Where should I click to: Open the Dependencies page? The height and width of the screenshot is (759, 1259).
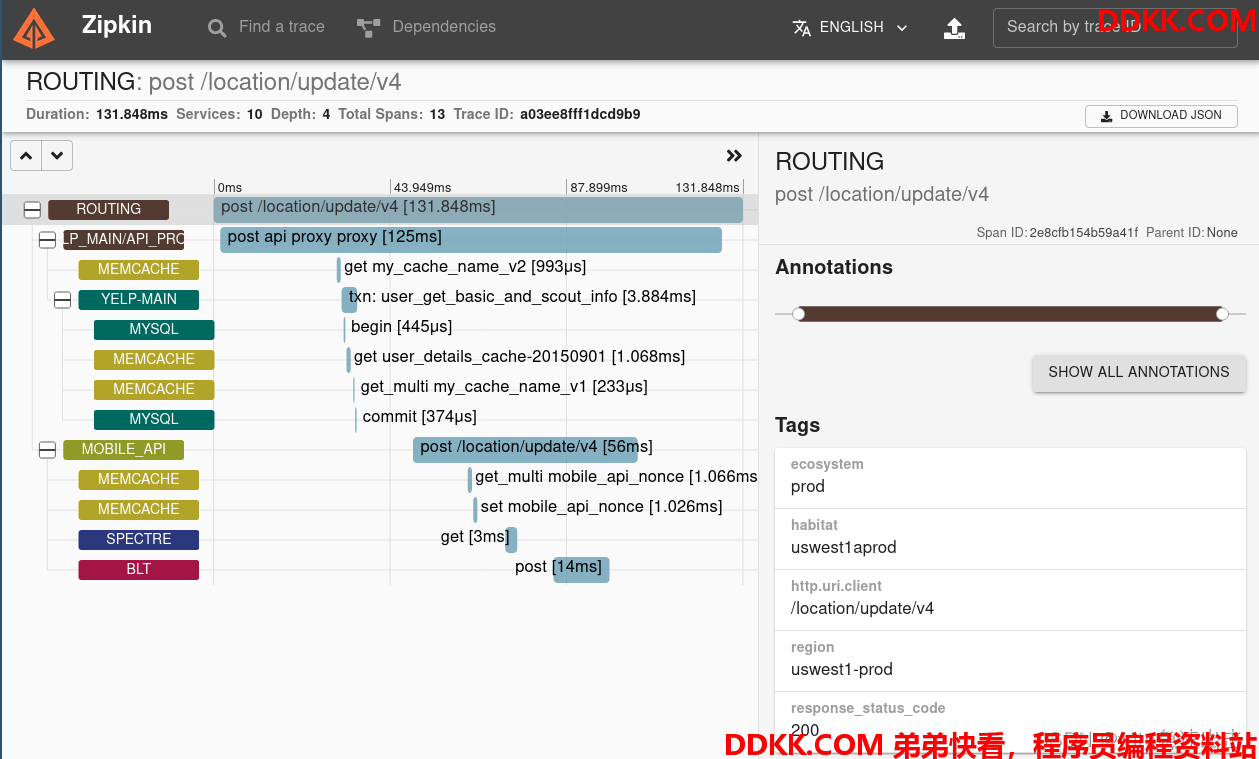426,27
